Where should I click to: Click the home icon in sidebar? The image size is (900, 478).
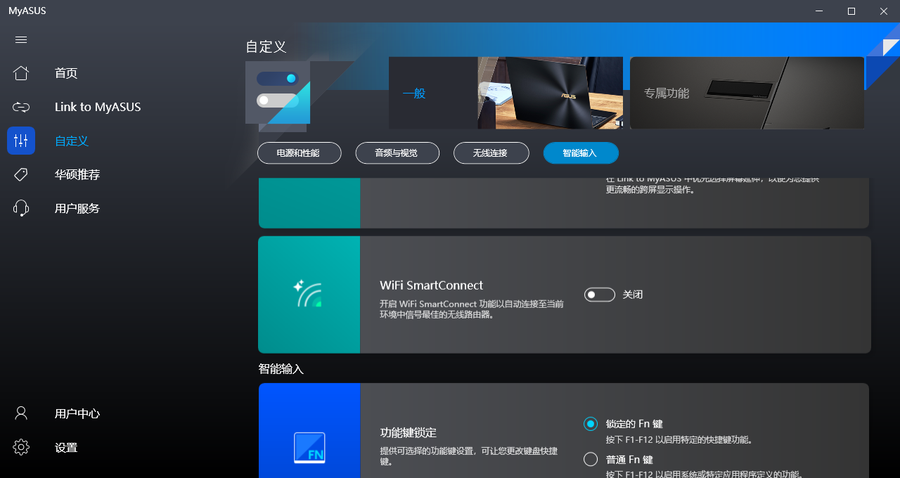point(21,73)
